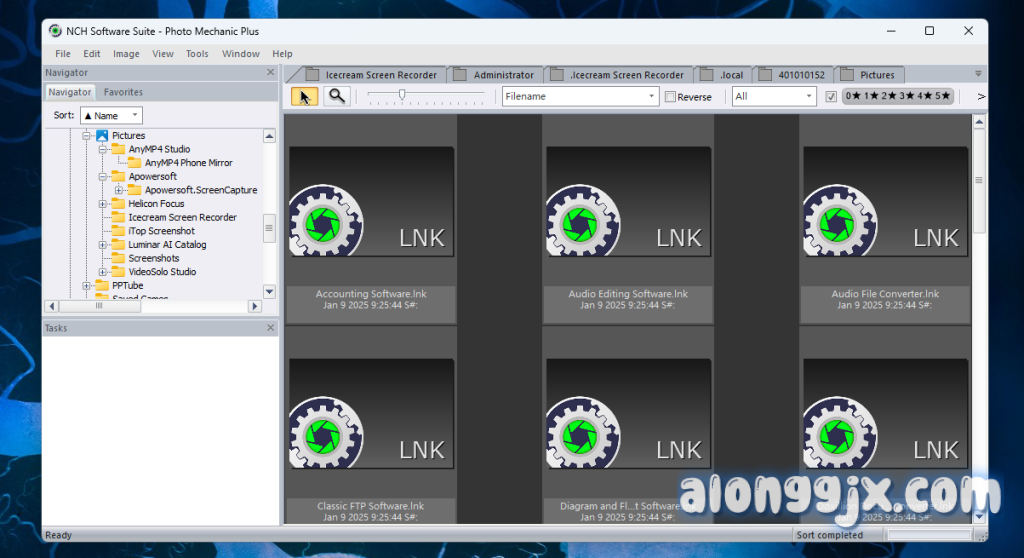
Task: Open the tab list arrow menu
Action: (x=978, y=74)
